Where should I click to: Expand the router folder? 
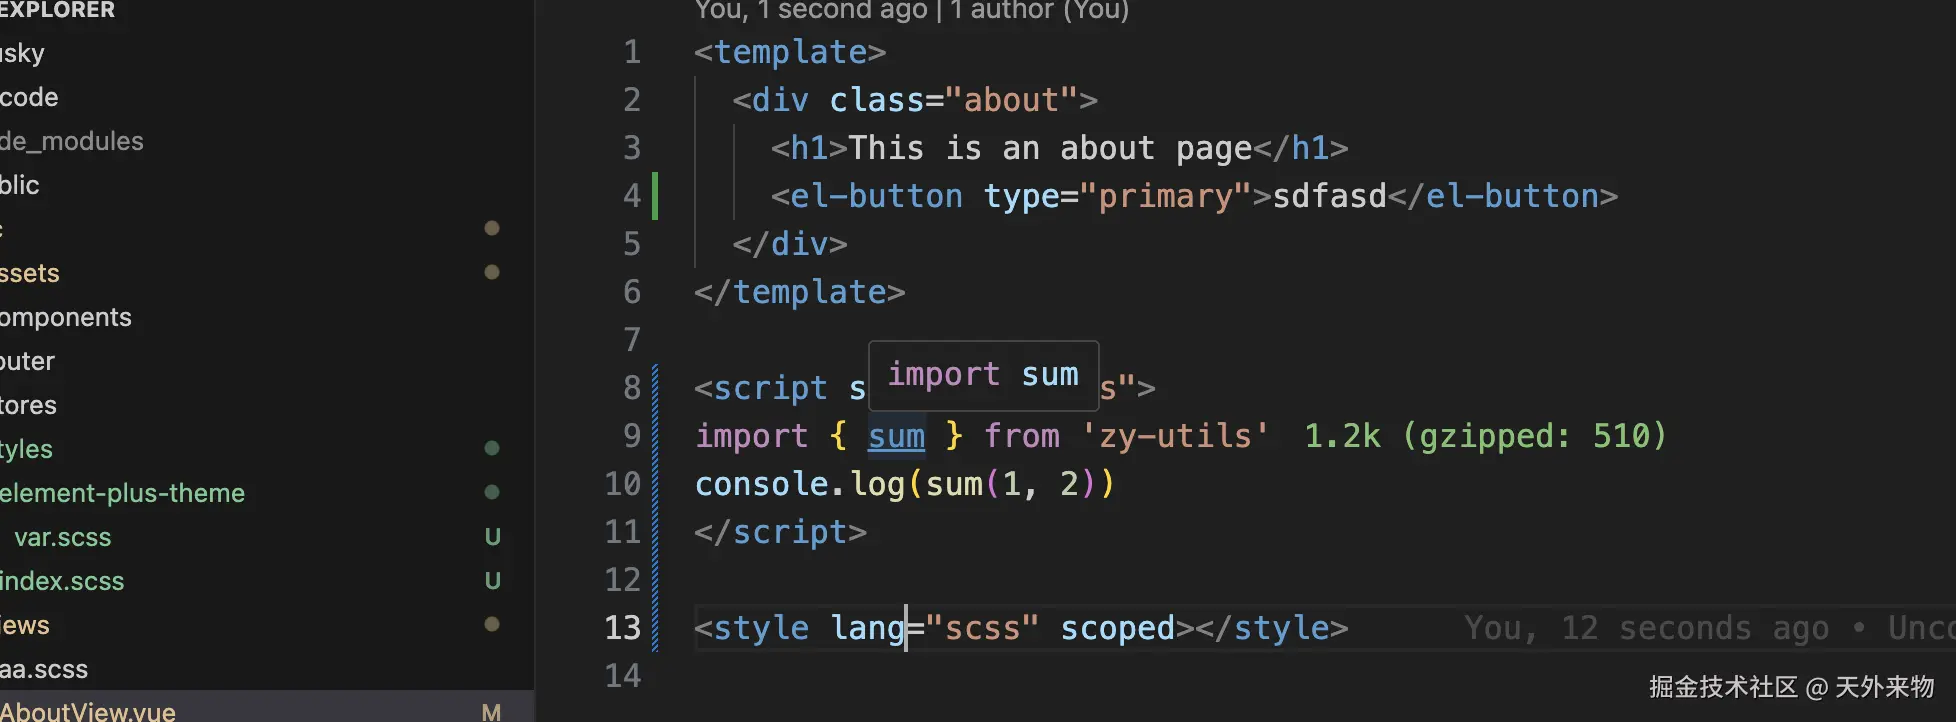point(28,361)
